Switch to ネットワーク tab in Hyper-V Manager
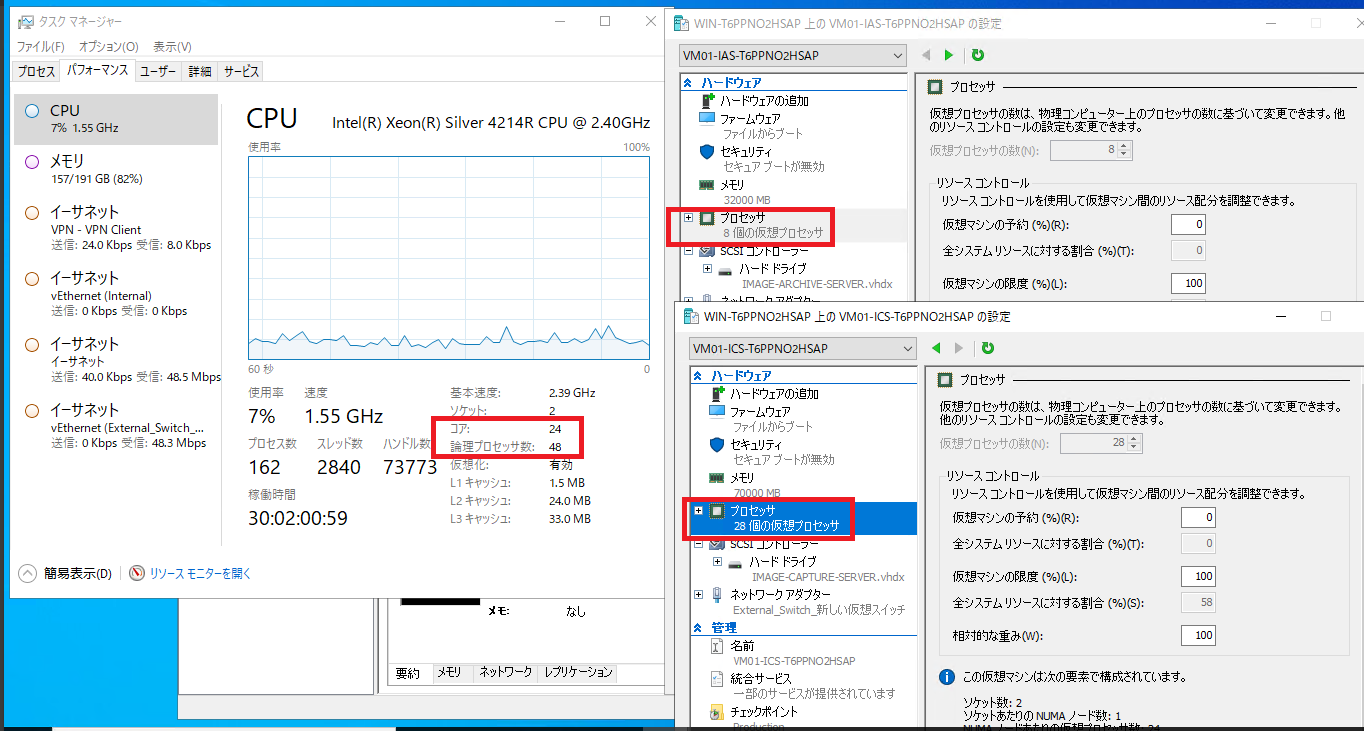Image resolution: width=1364 pixels, height=731 pixels. (505, 672)
